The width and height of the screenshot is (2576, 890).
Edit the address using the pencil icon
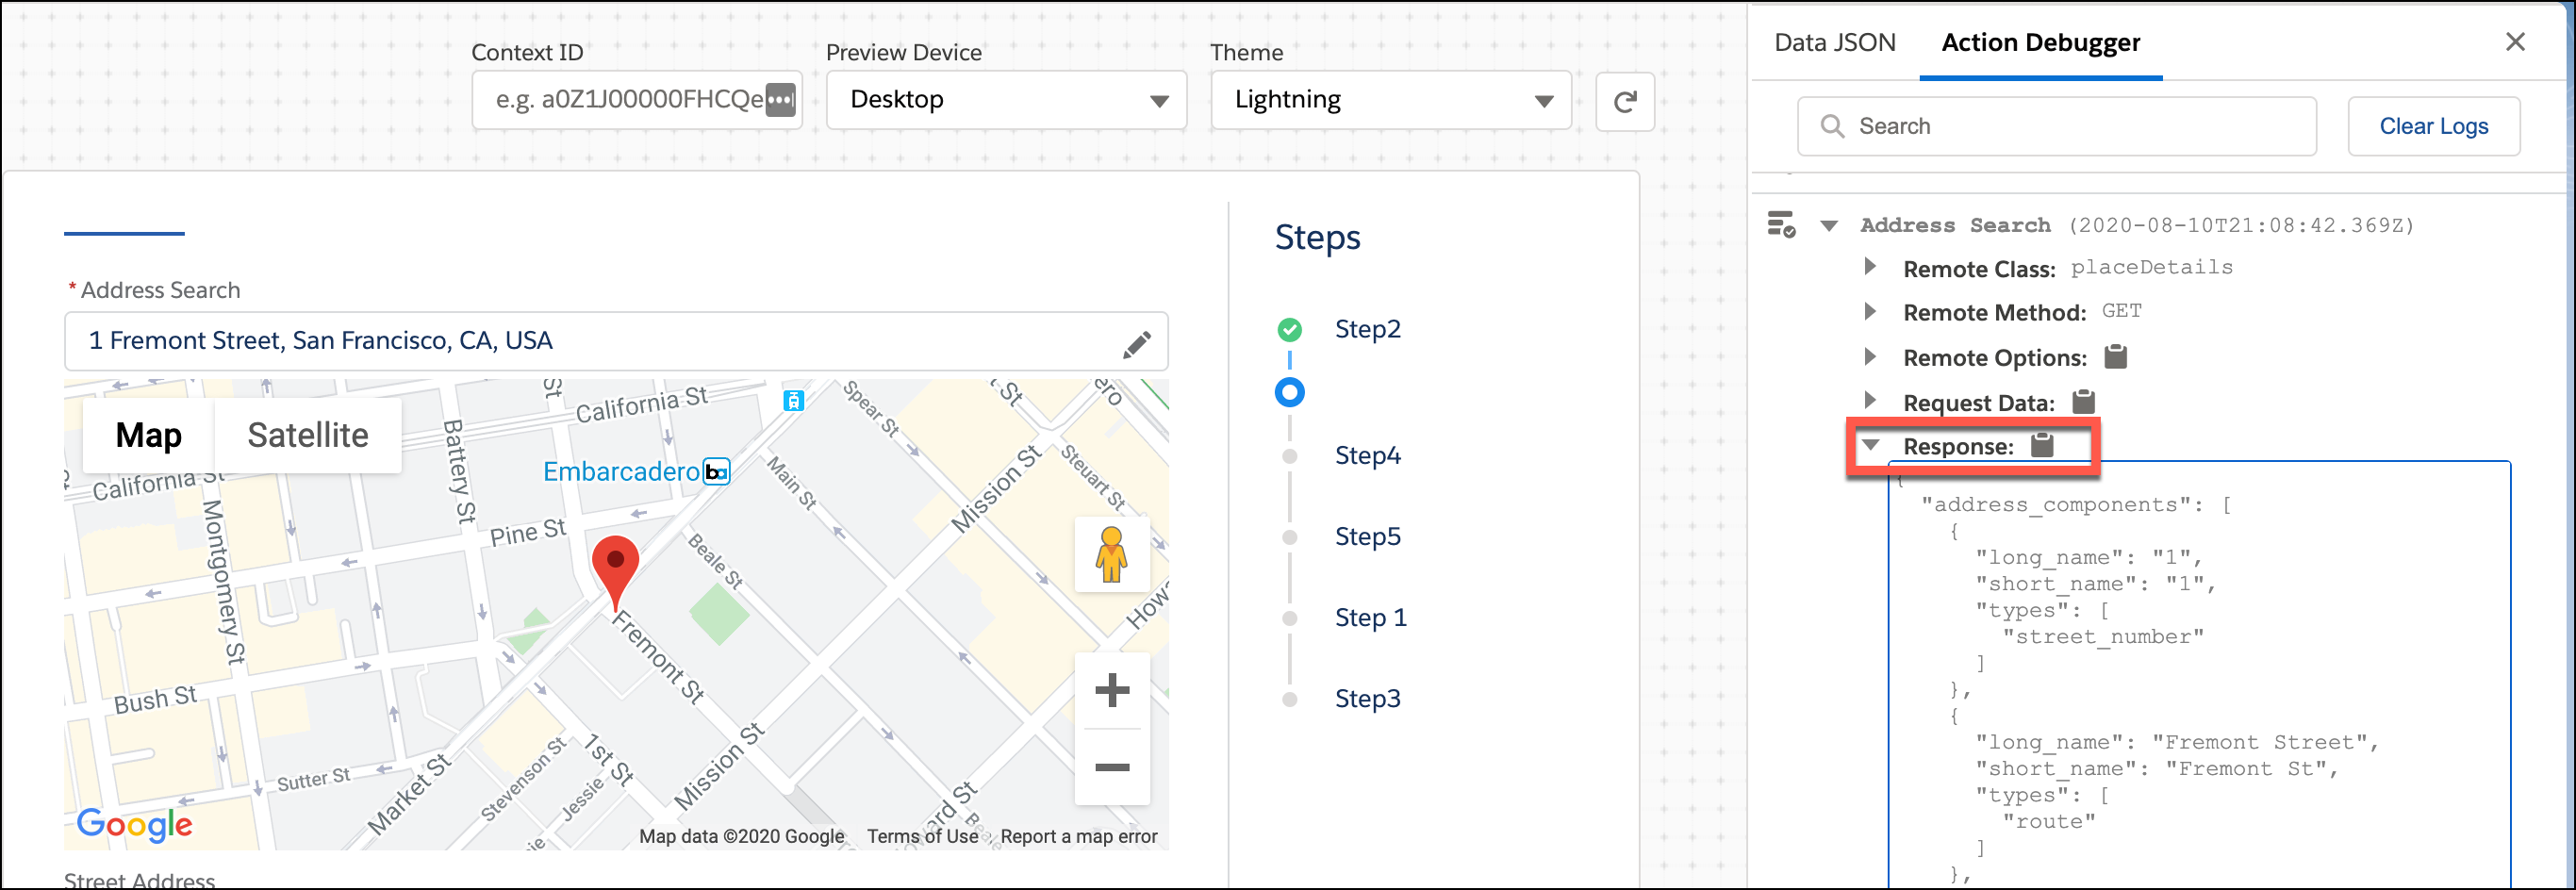click(x=1137, y=342)
